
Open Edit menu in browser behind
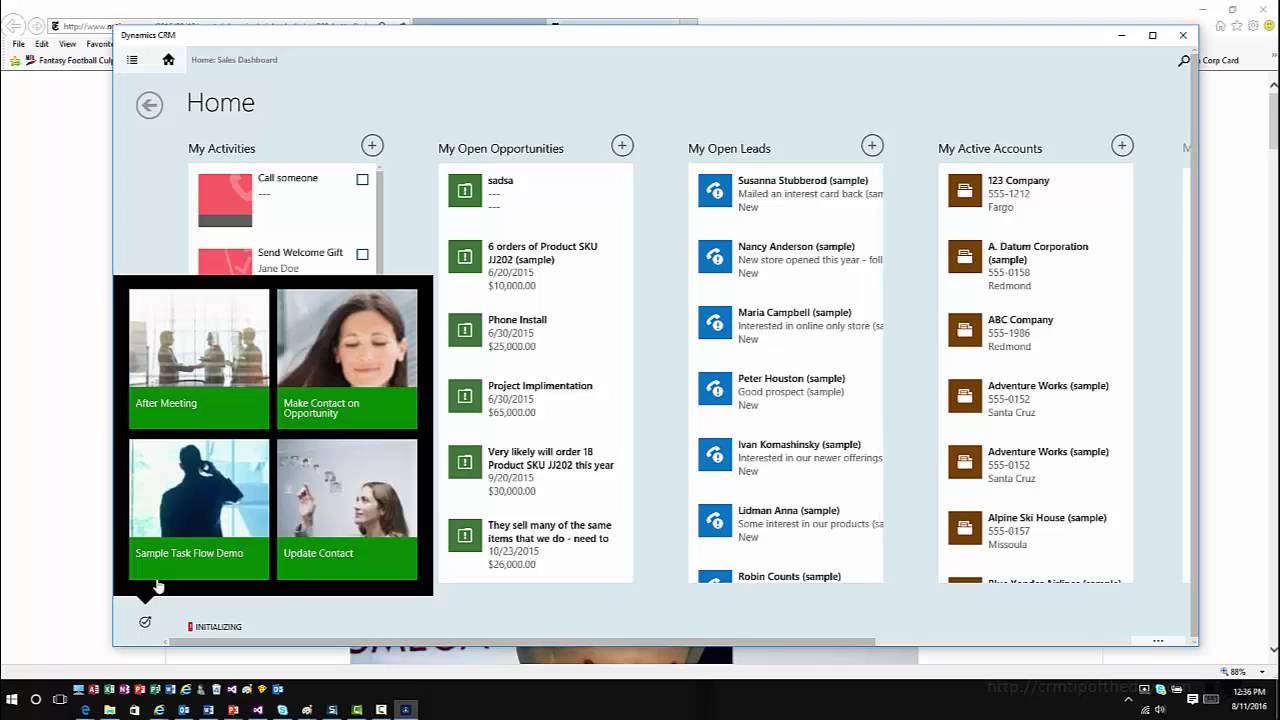click(42, 44)
